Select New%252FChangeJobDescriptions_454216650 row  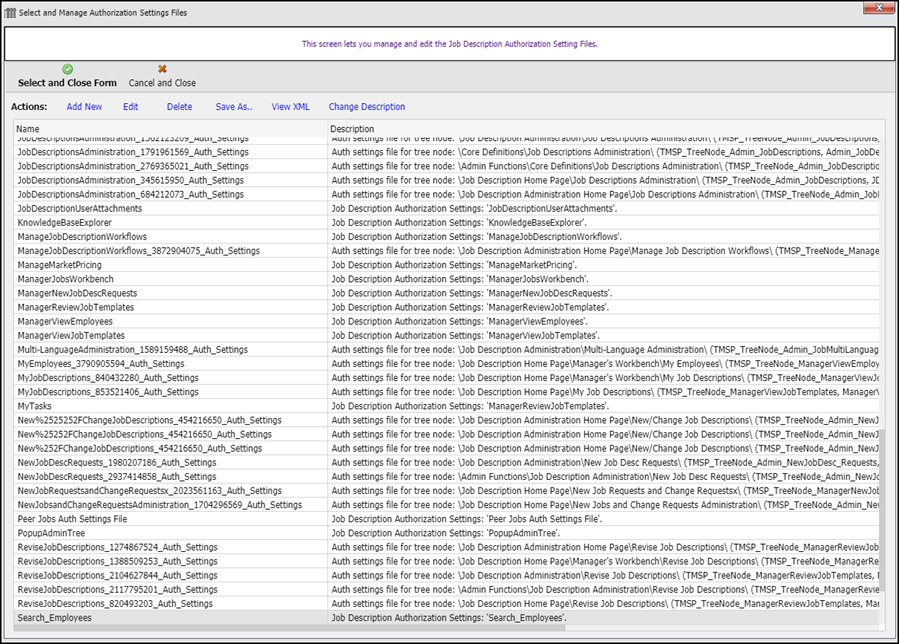[x=447, y=448]
